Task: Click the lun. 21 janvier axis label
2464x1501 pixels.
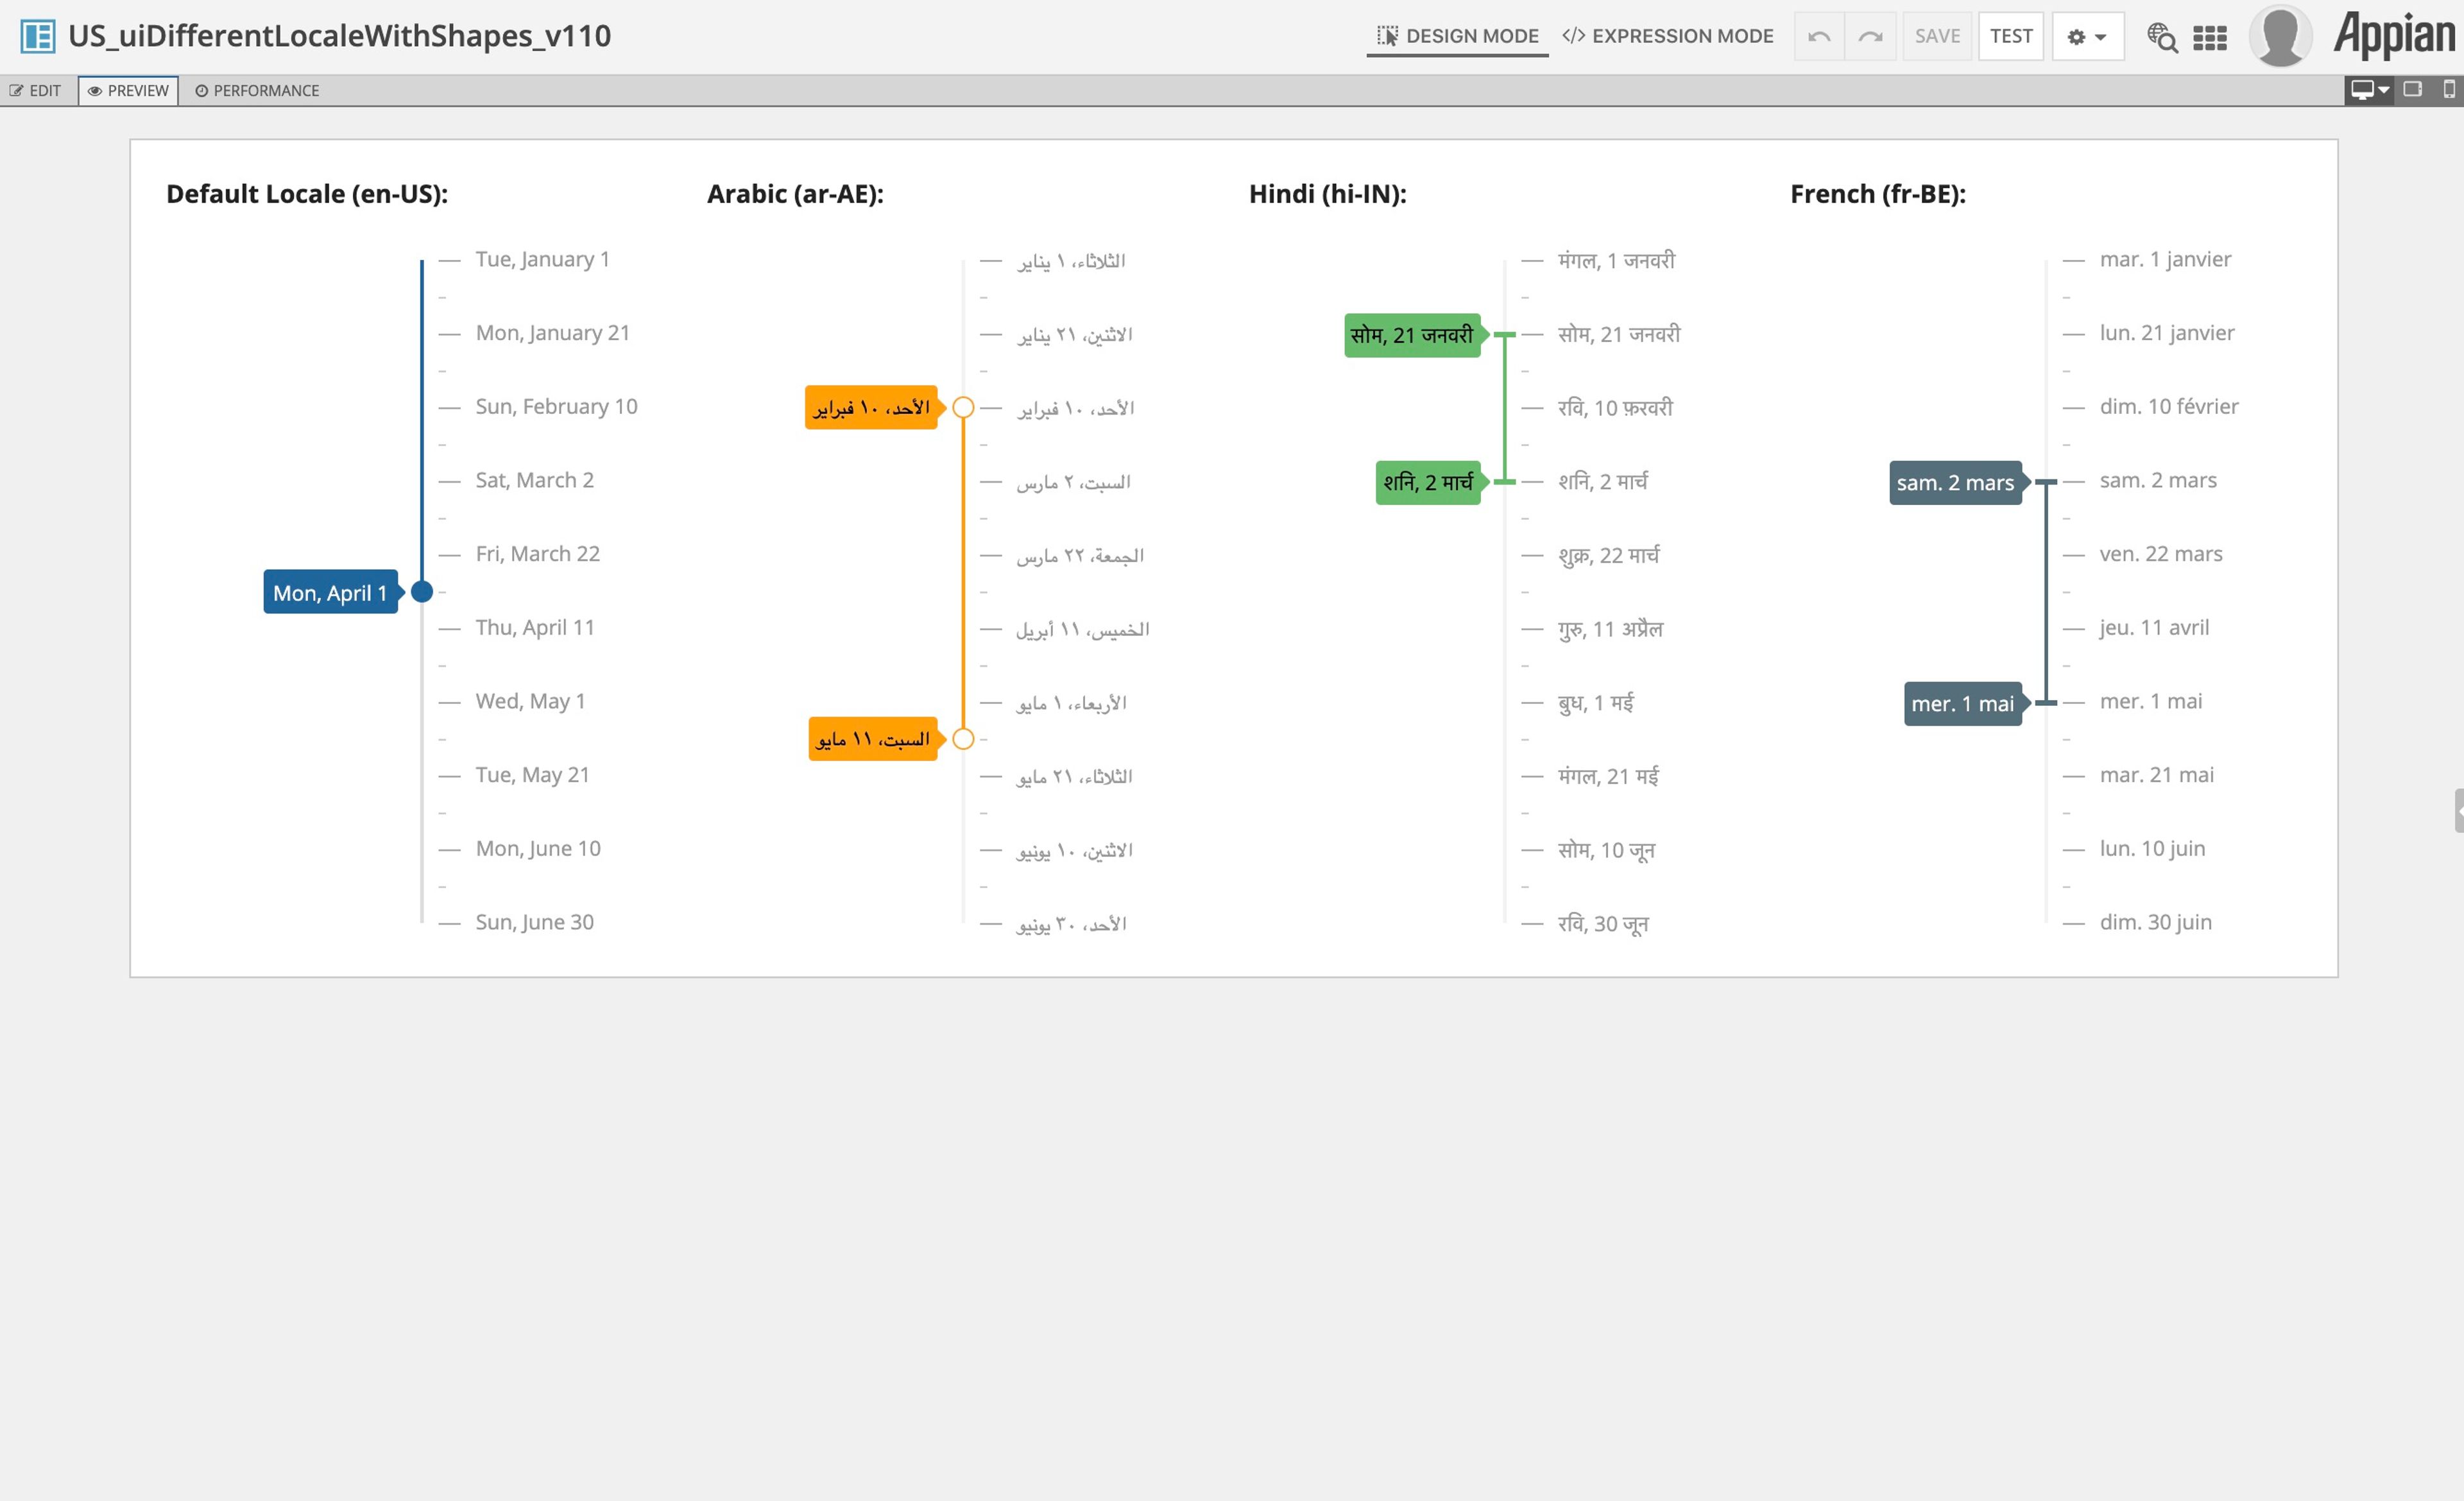Action: (2167, 333)
